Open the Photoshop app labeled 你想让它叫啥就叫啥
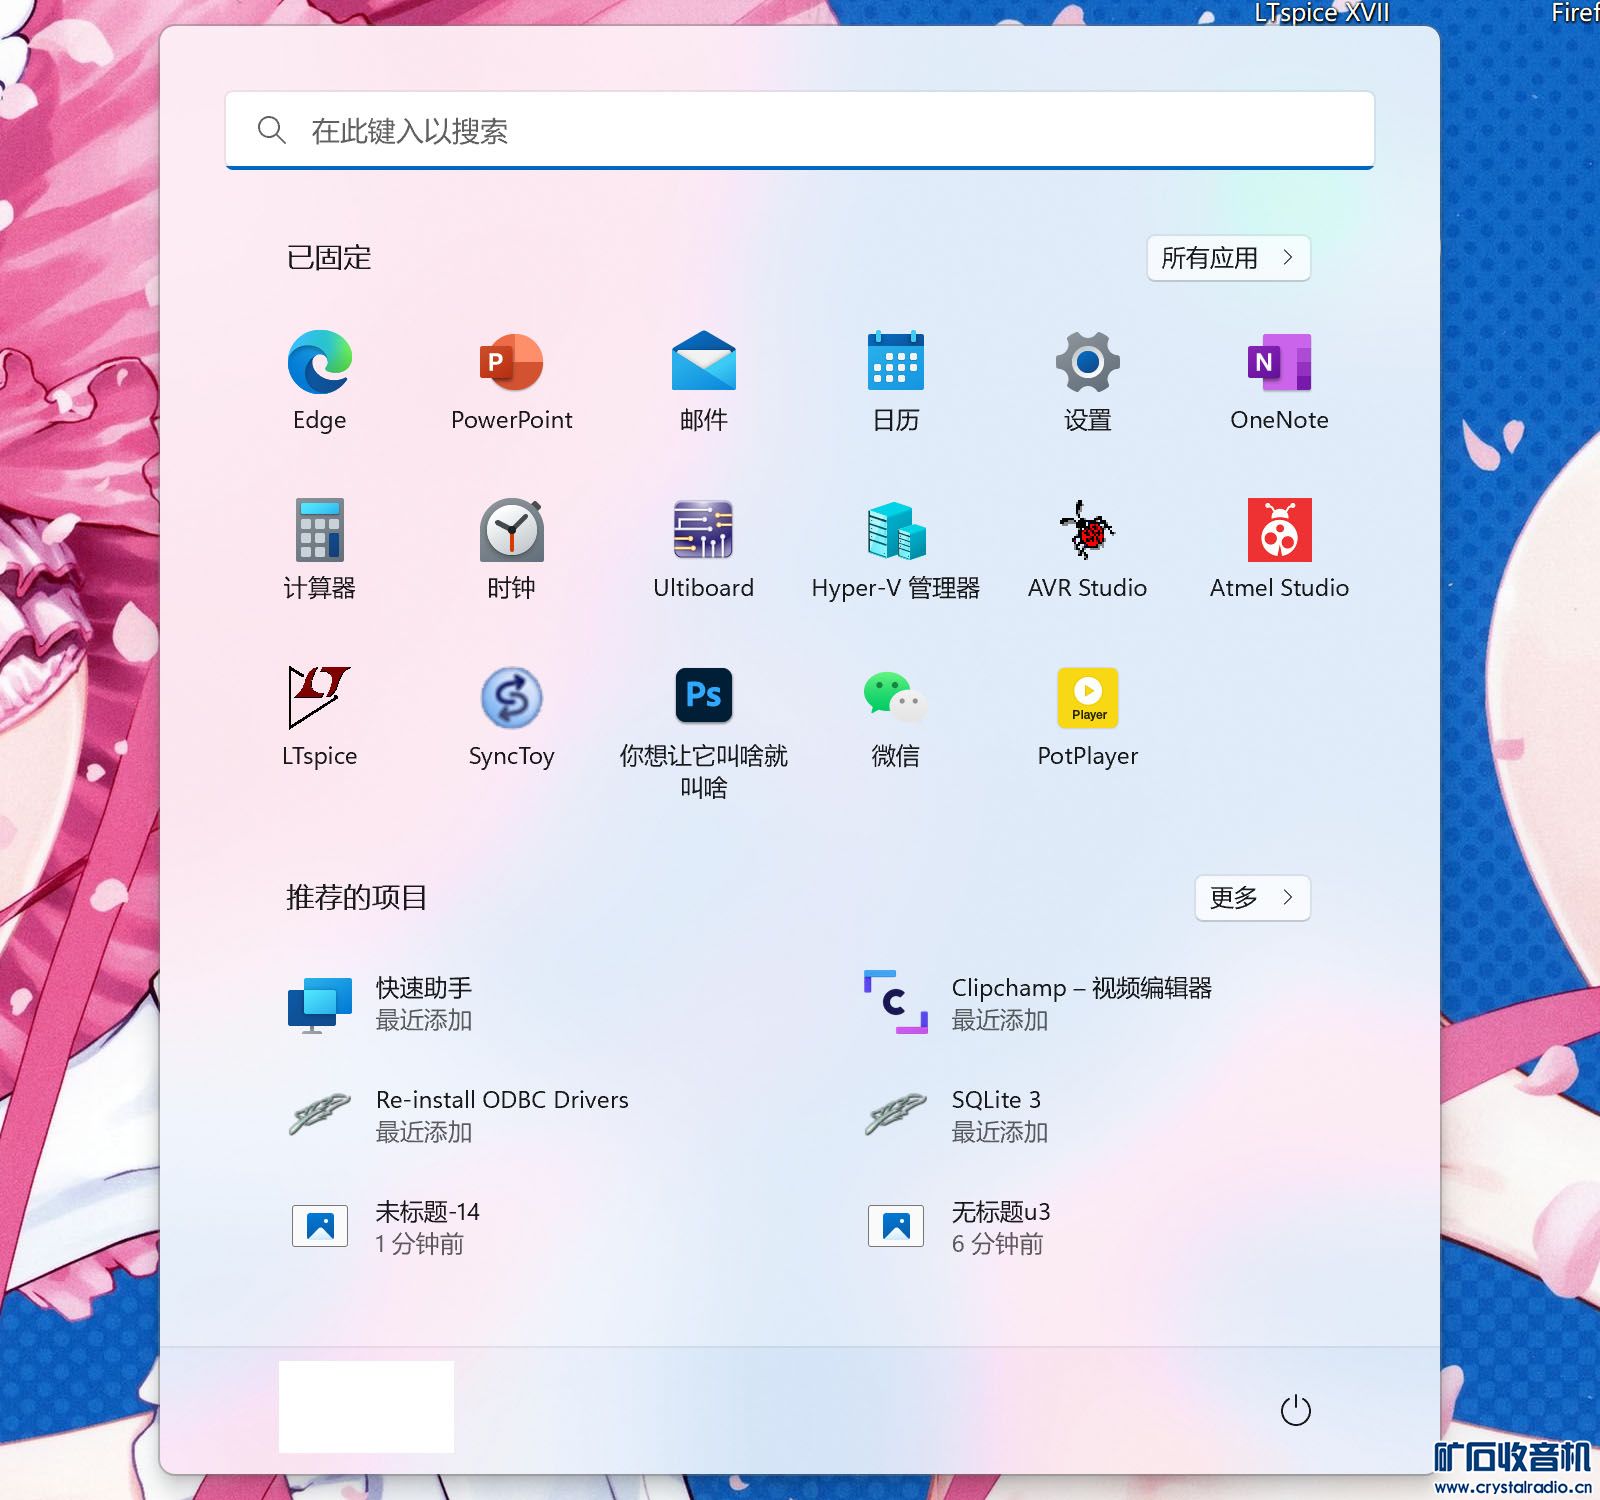The height and width of the screenshot is (1500, 1600). pyautogui.click(x=704, y=733)
